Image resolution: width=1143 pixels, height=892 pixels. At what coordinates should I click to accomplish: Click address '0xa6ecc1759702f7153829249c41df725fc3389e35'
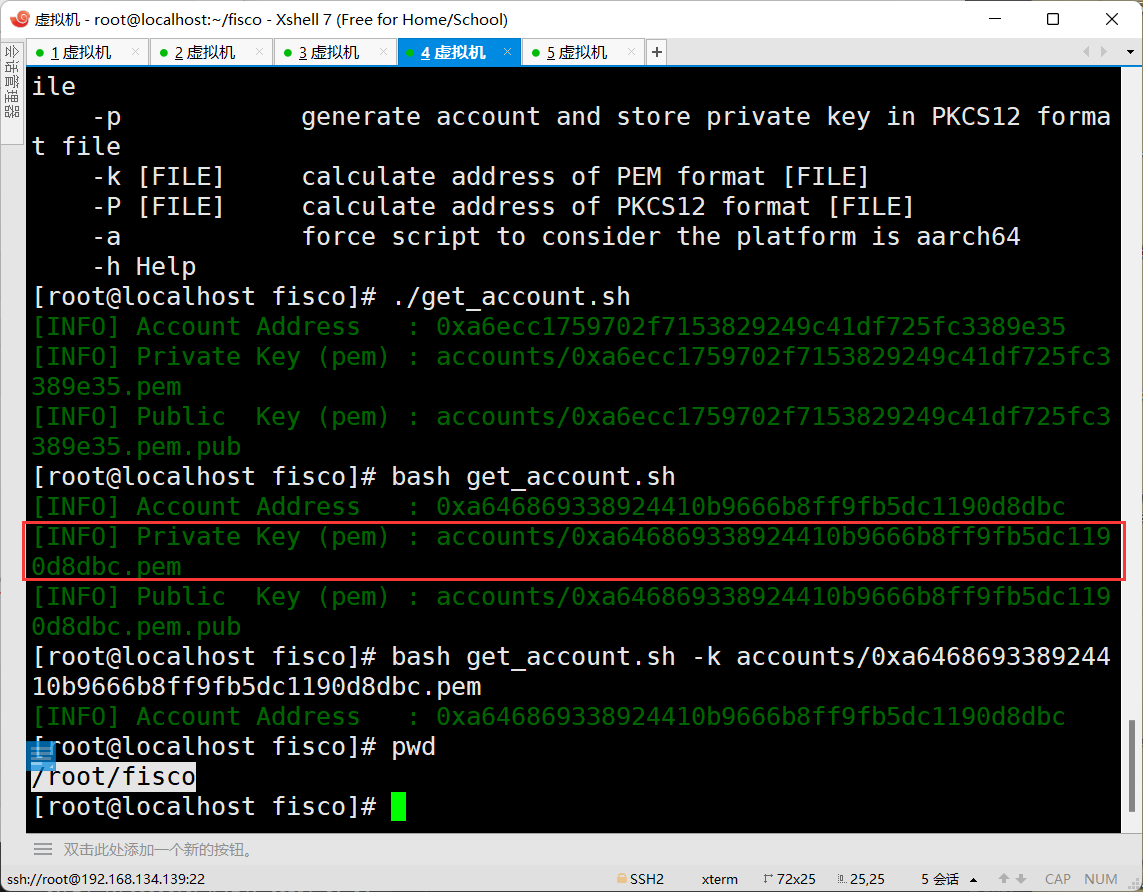[751, 326]
